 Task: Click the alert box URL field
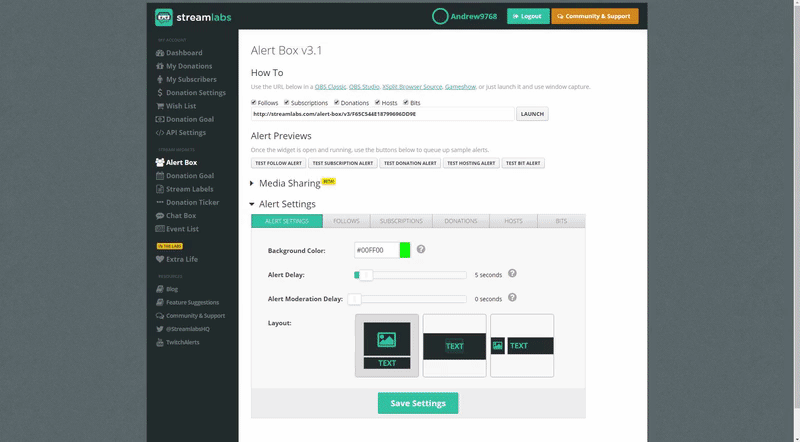[x=383, y=114]
